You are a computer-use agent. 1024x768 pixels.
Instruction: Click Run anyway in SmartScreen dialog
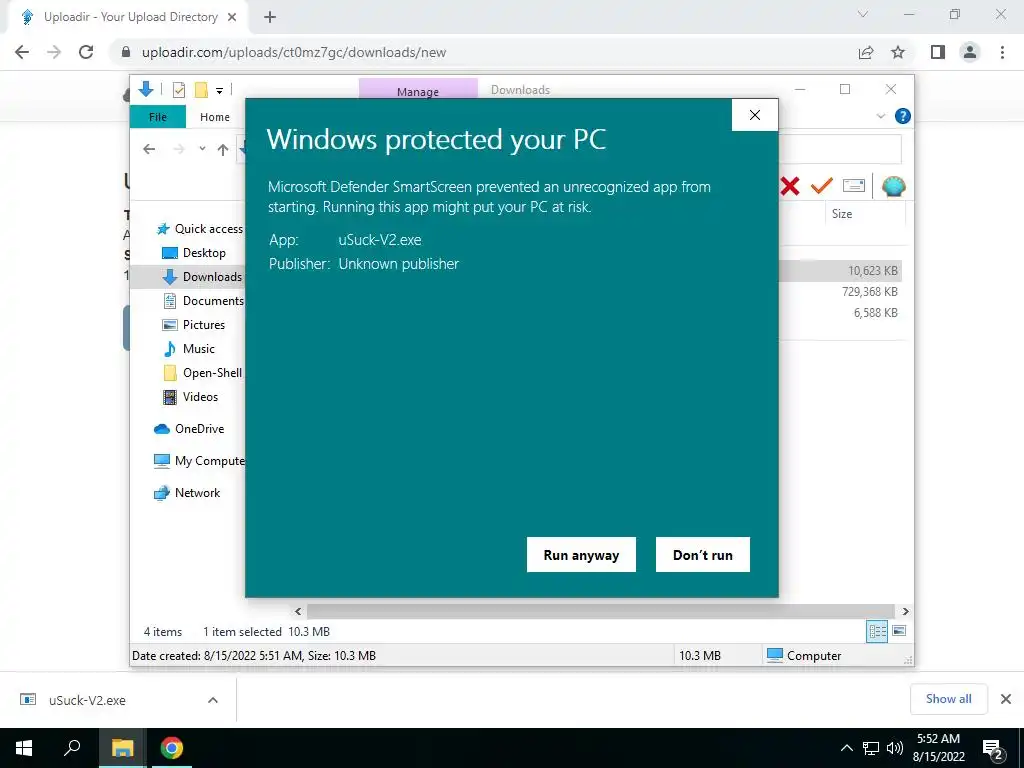(x=581, y=554)
